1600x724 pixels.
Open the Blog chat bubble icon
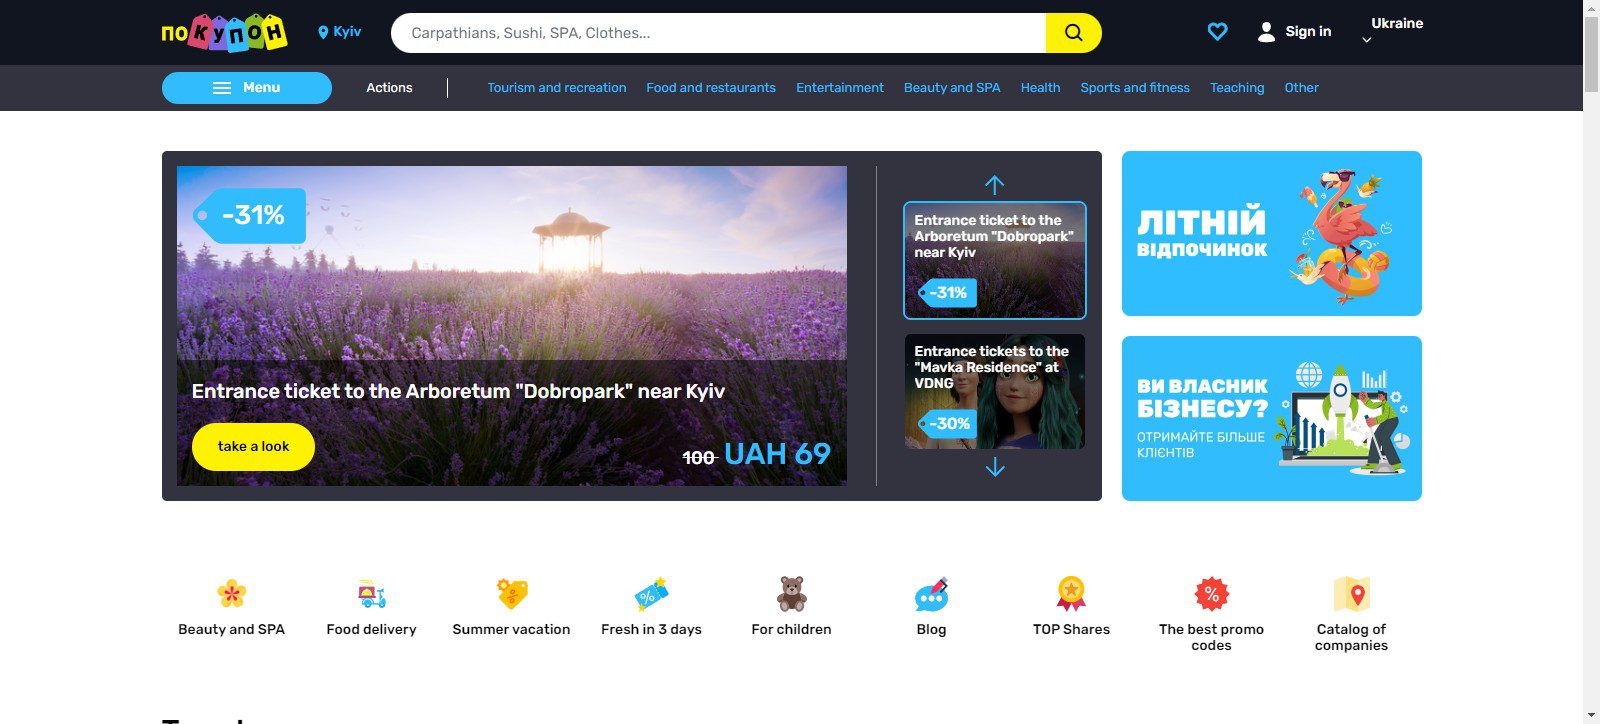click(931, 594)
